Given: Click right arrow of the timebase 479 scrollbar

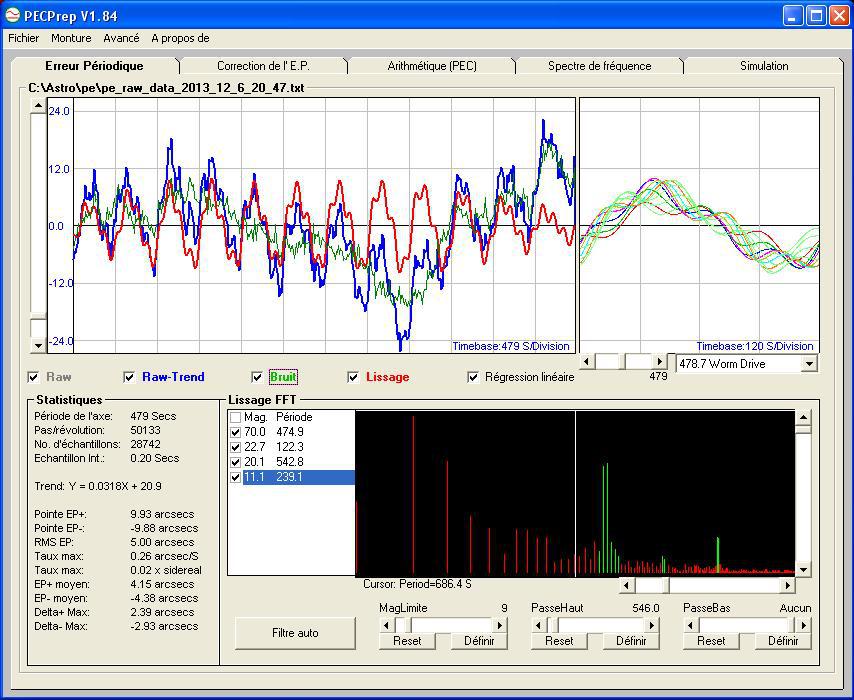Looking at the screenshot, I should [659, 361].
